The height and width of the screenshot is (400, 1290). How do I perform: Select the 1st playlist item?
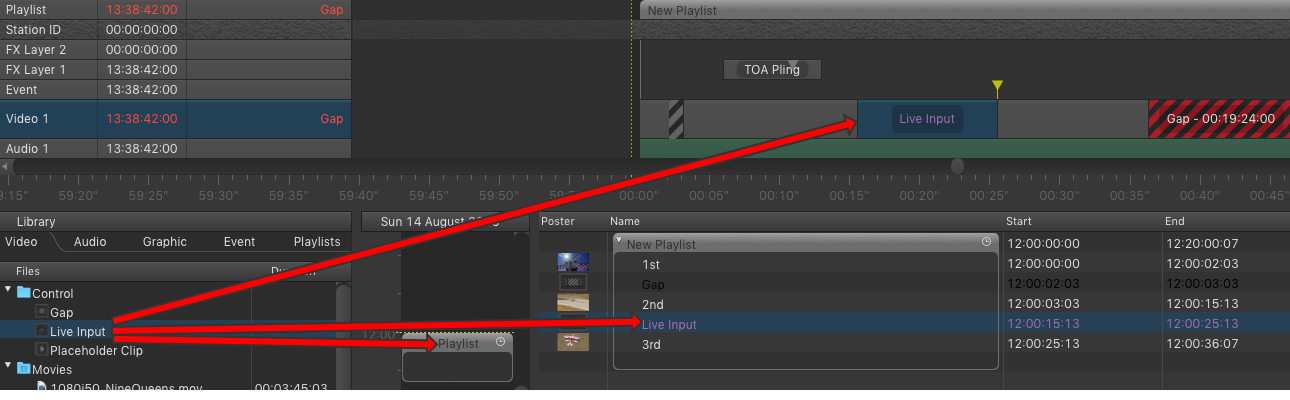(651, 264)
